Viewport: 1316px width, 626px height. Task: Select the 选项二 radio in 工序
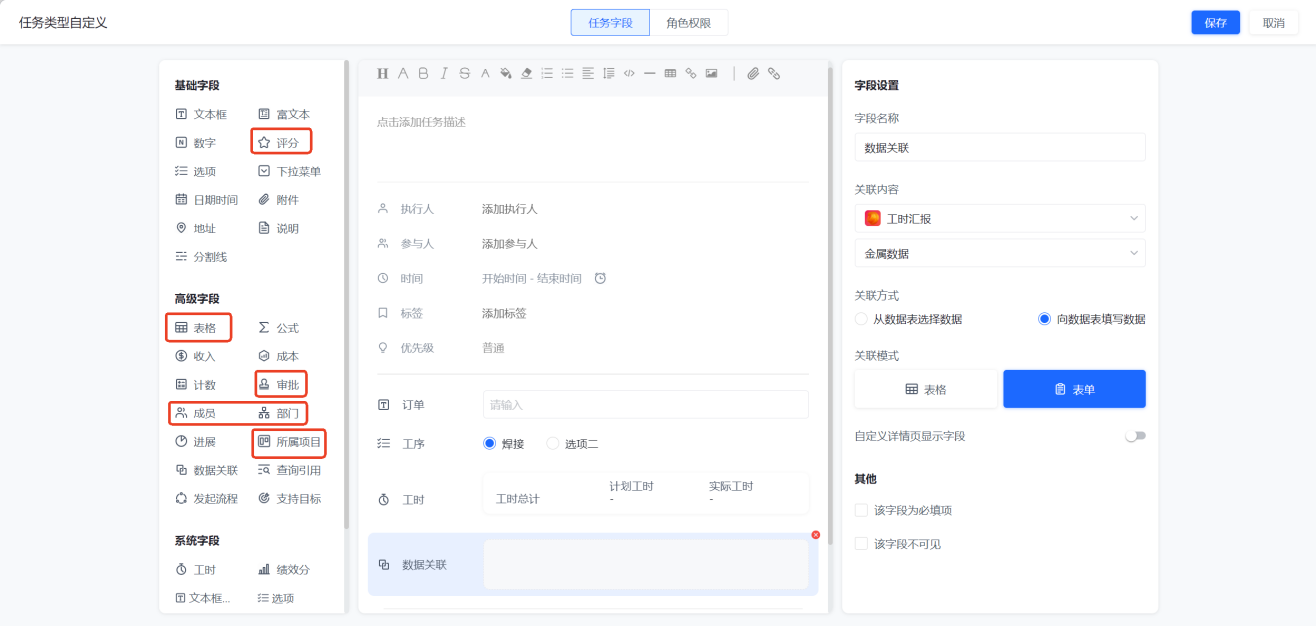(x=553, y=443)
